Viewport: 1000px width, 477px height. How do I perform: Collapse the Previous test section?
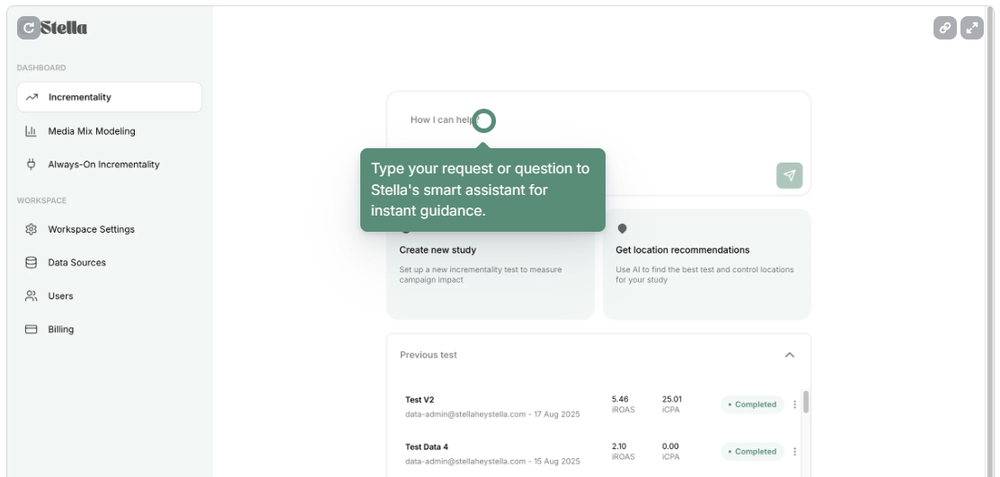[x=789, y=355]
